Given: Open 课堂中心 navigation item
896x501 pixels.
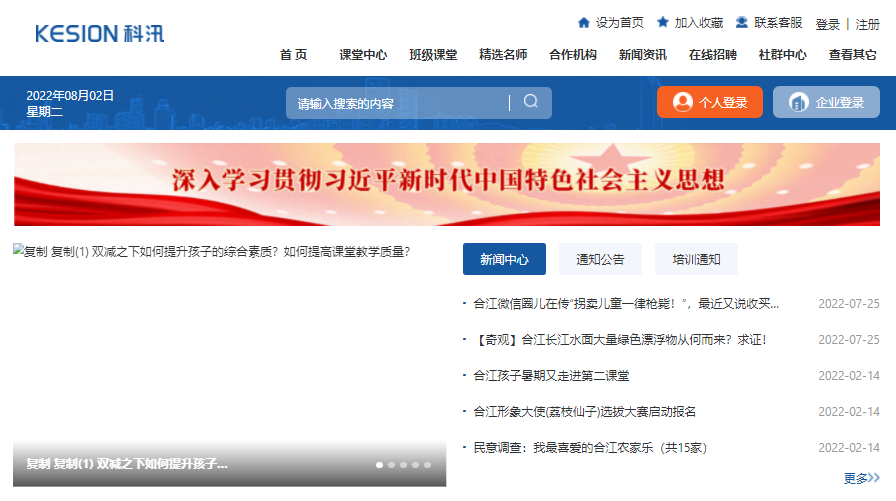Looking at the screenshot, I should point(363,55).
